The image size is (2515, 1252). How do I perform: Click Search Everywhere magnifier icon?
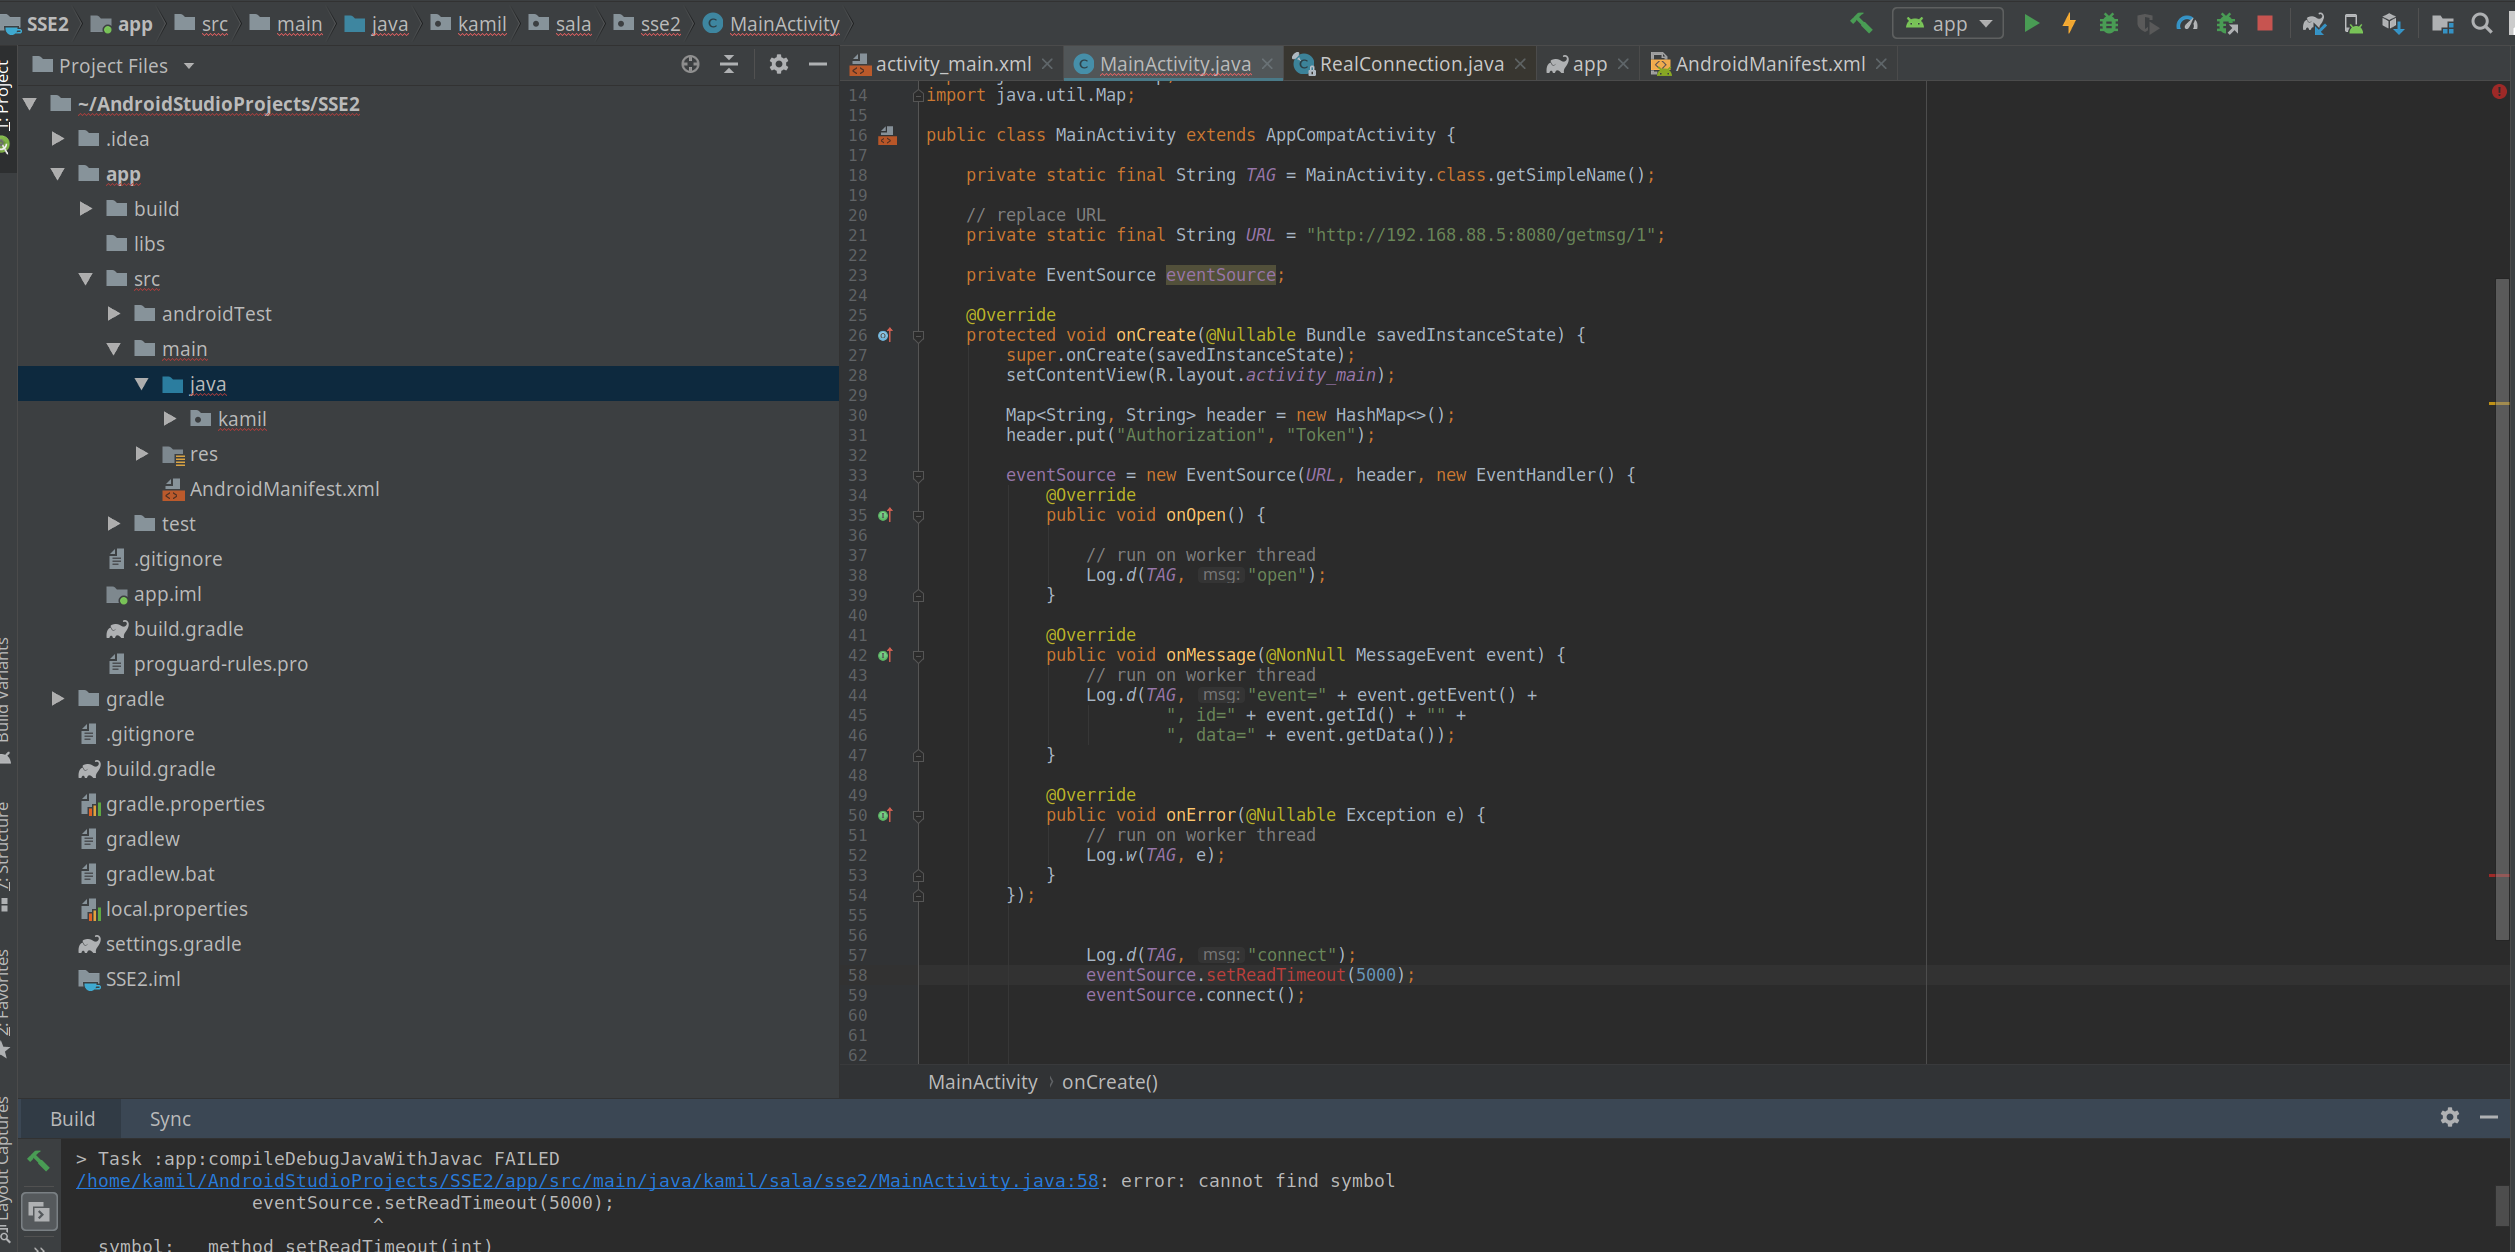2481,23
